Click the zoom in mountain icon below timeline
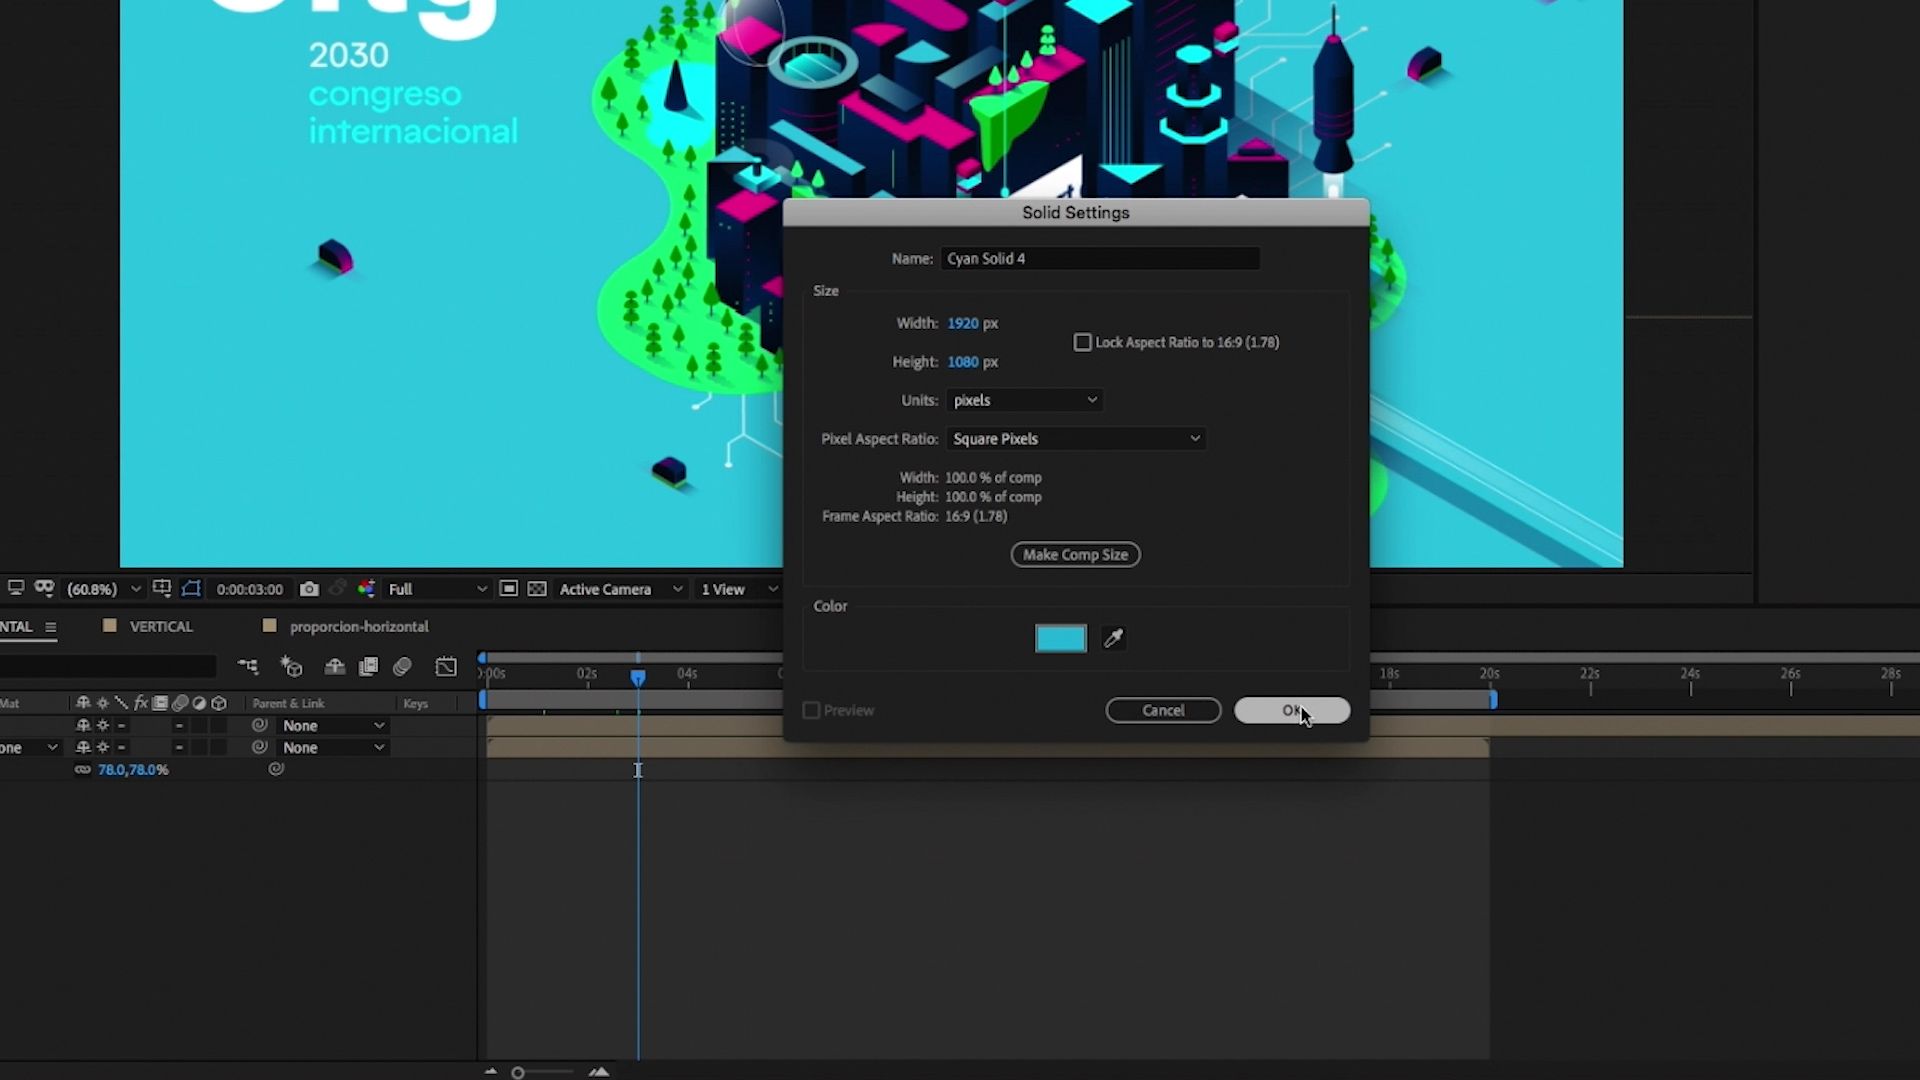Screen dimensions: 1920x1080 (599, 1072)
